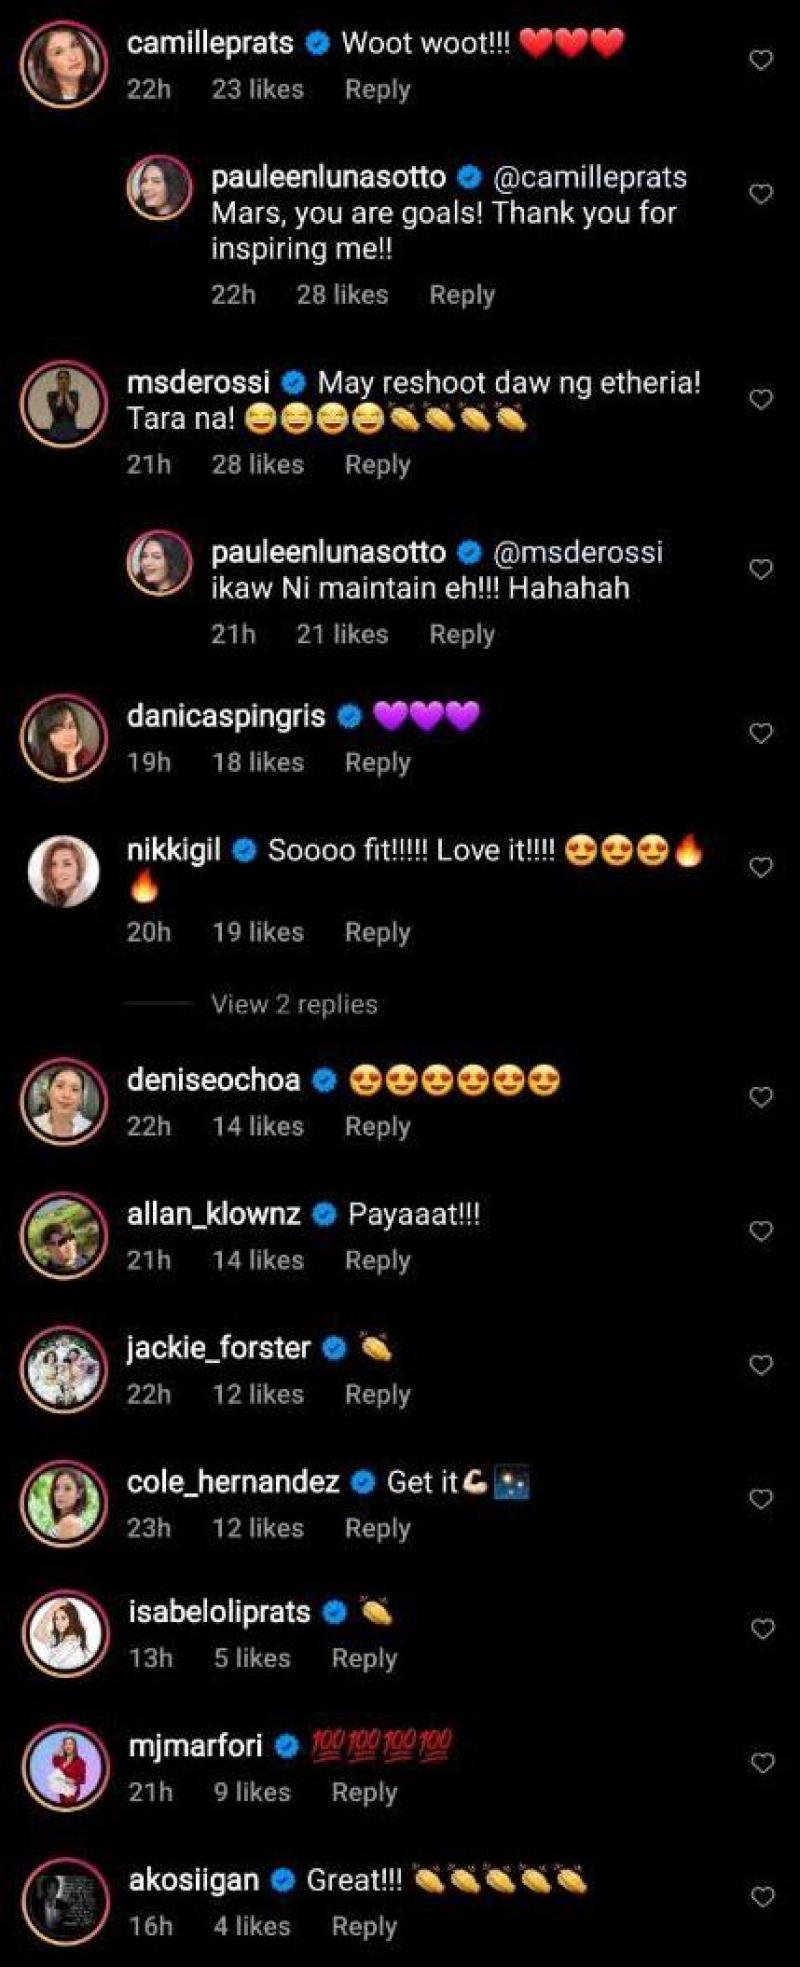Toggle the heart on jackie_forster's comment
800x1967 pixels.
pos(760,1361)
